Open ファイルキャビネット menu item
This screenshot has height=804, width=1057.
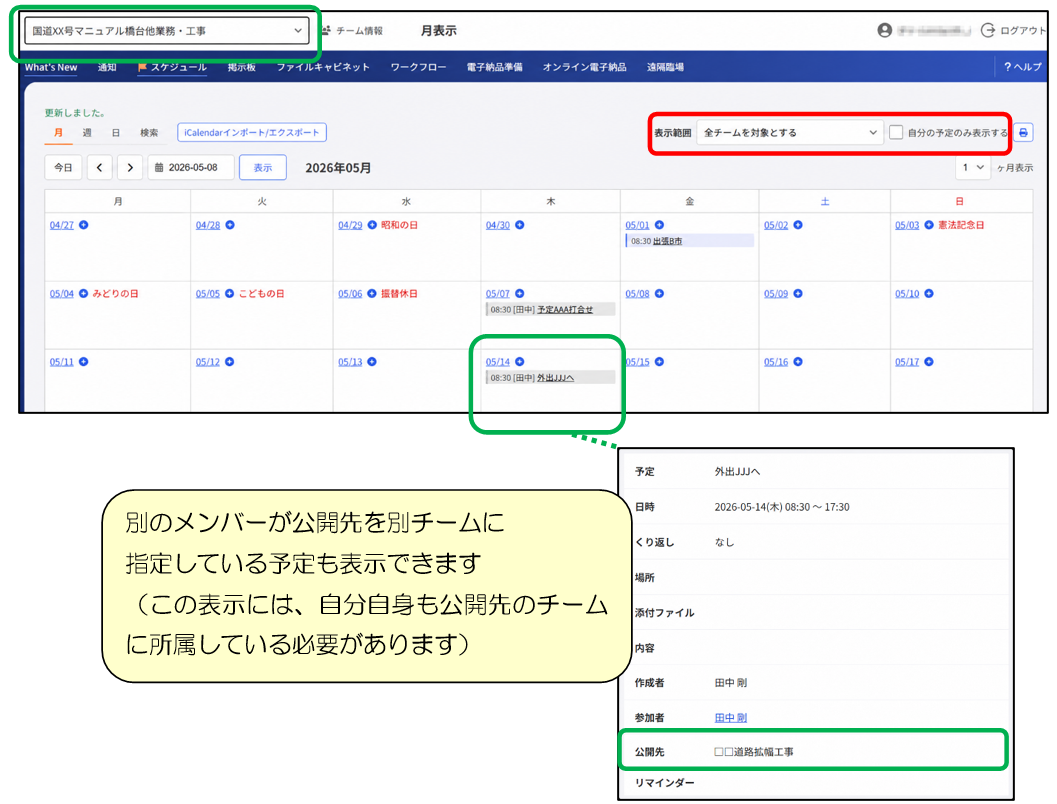[323, 67]
